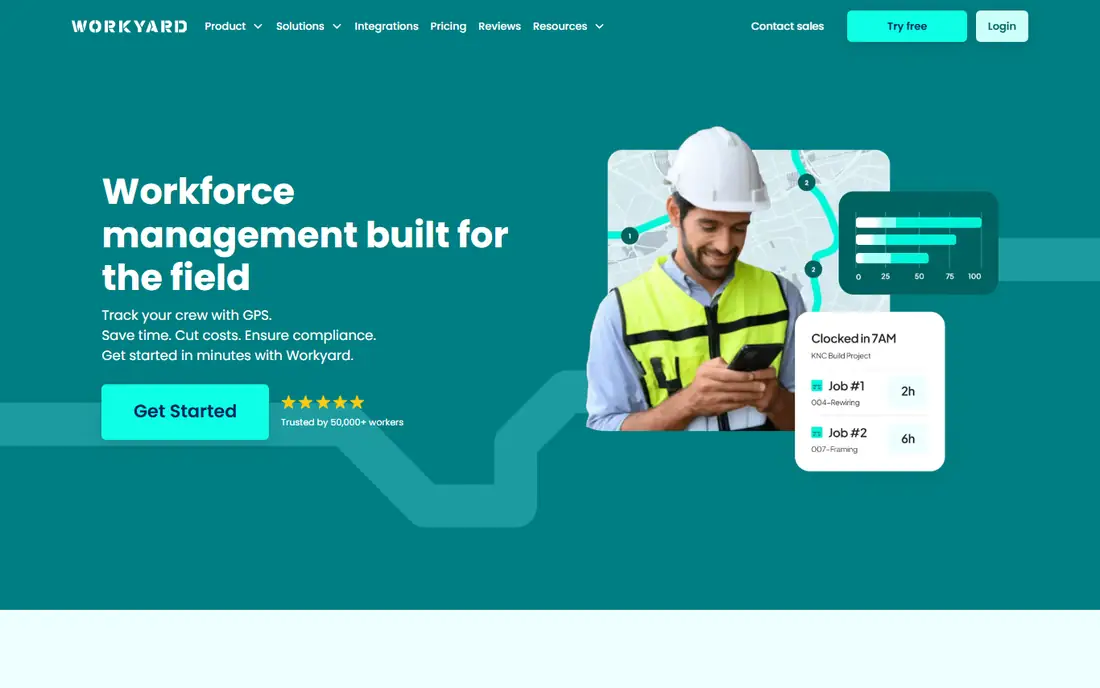
Task: Click the Login button
Action: click(1001, 26)
